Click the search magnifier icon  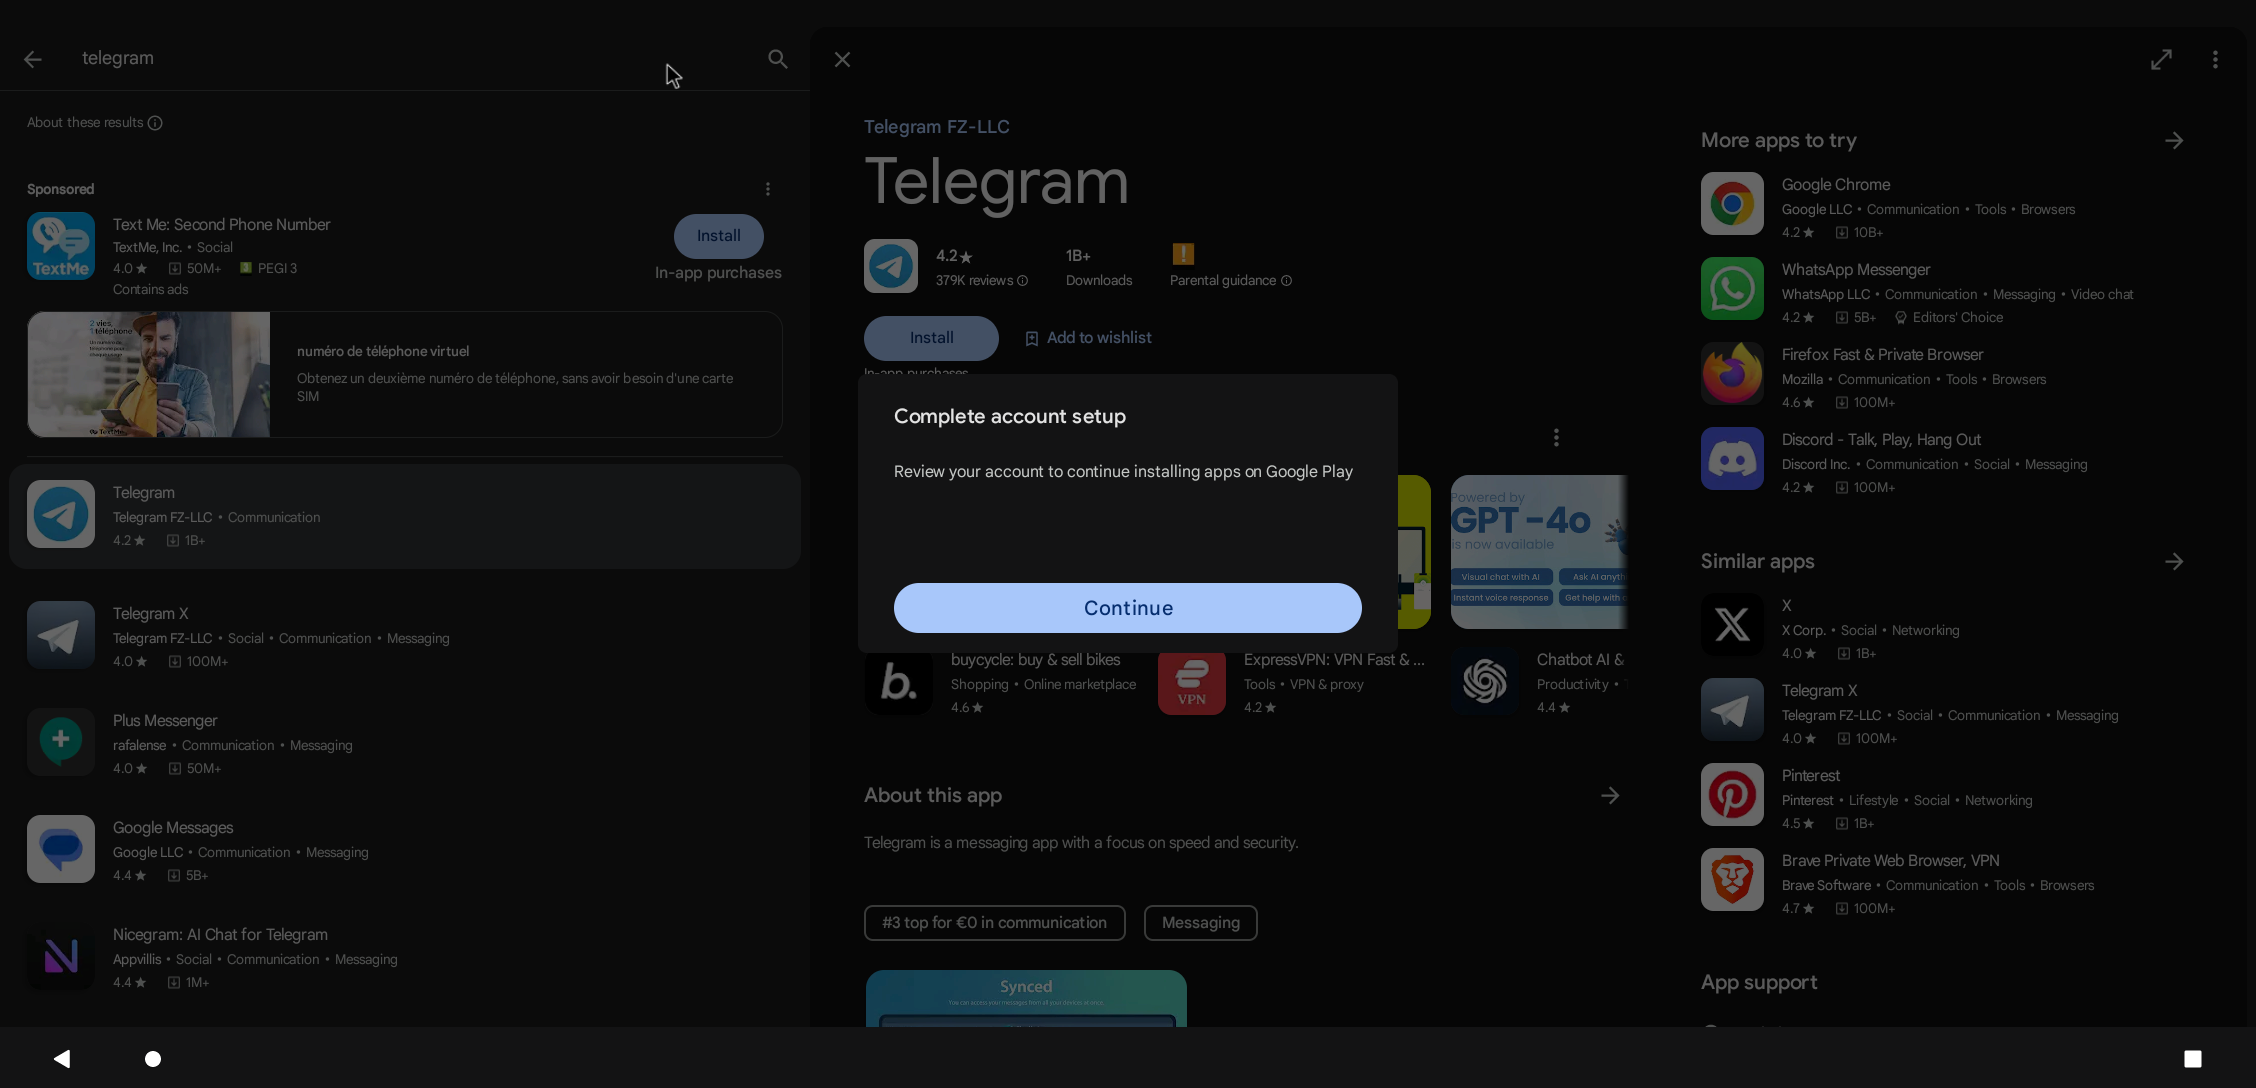point(777,59)
